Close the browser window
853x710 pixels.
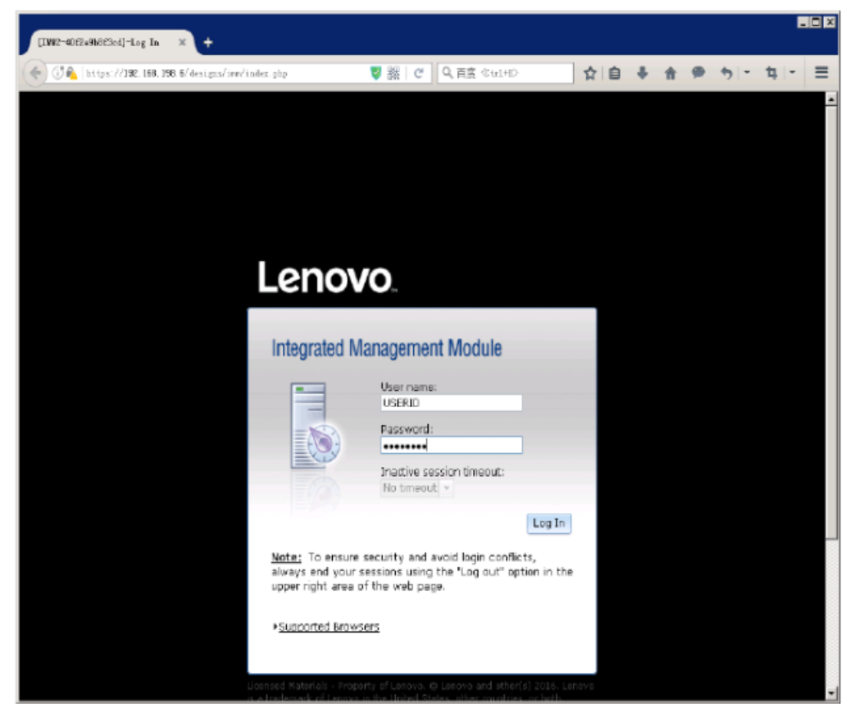coord(829,22)
